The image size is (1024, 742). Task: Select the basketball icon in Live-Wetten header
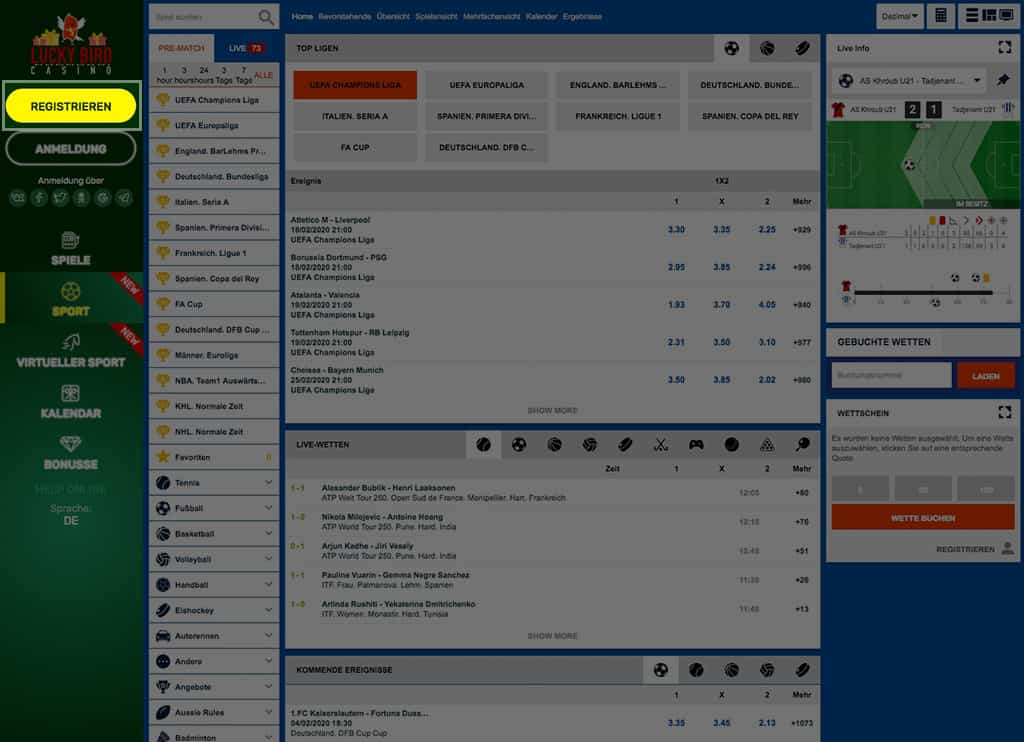pyautogui.click(x=554, y=445)
